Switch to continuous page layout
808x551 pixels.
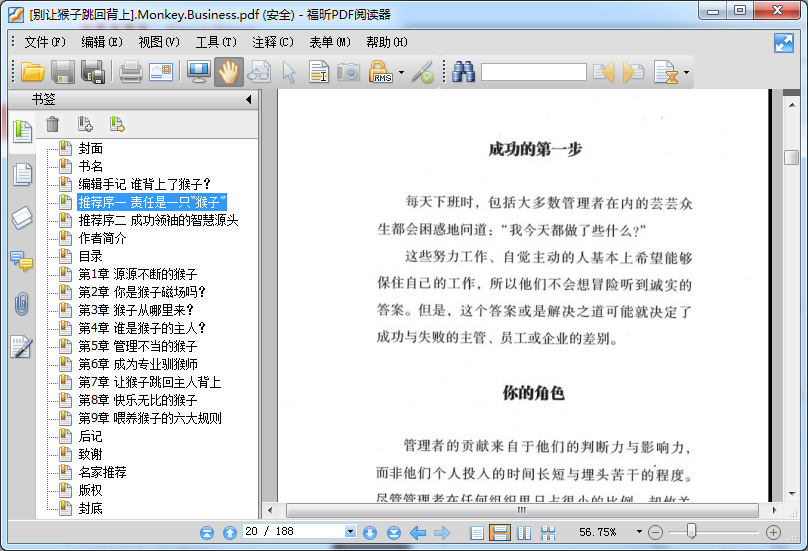click(x=500, y=532)
